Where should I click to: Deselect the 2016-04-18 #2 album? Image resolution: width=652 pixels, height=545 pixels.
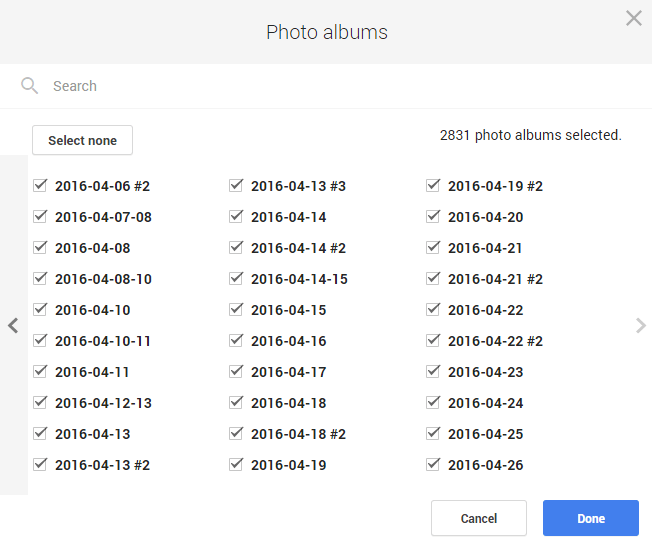[237, 433]
